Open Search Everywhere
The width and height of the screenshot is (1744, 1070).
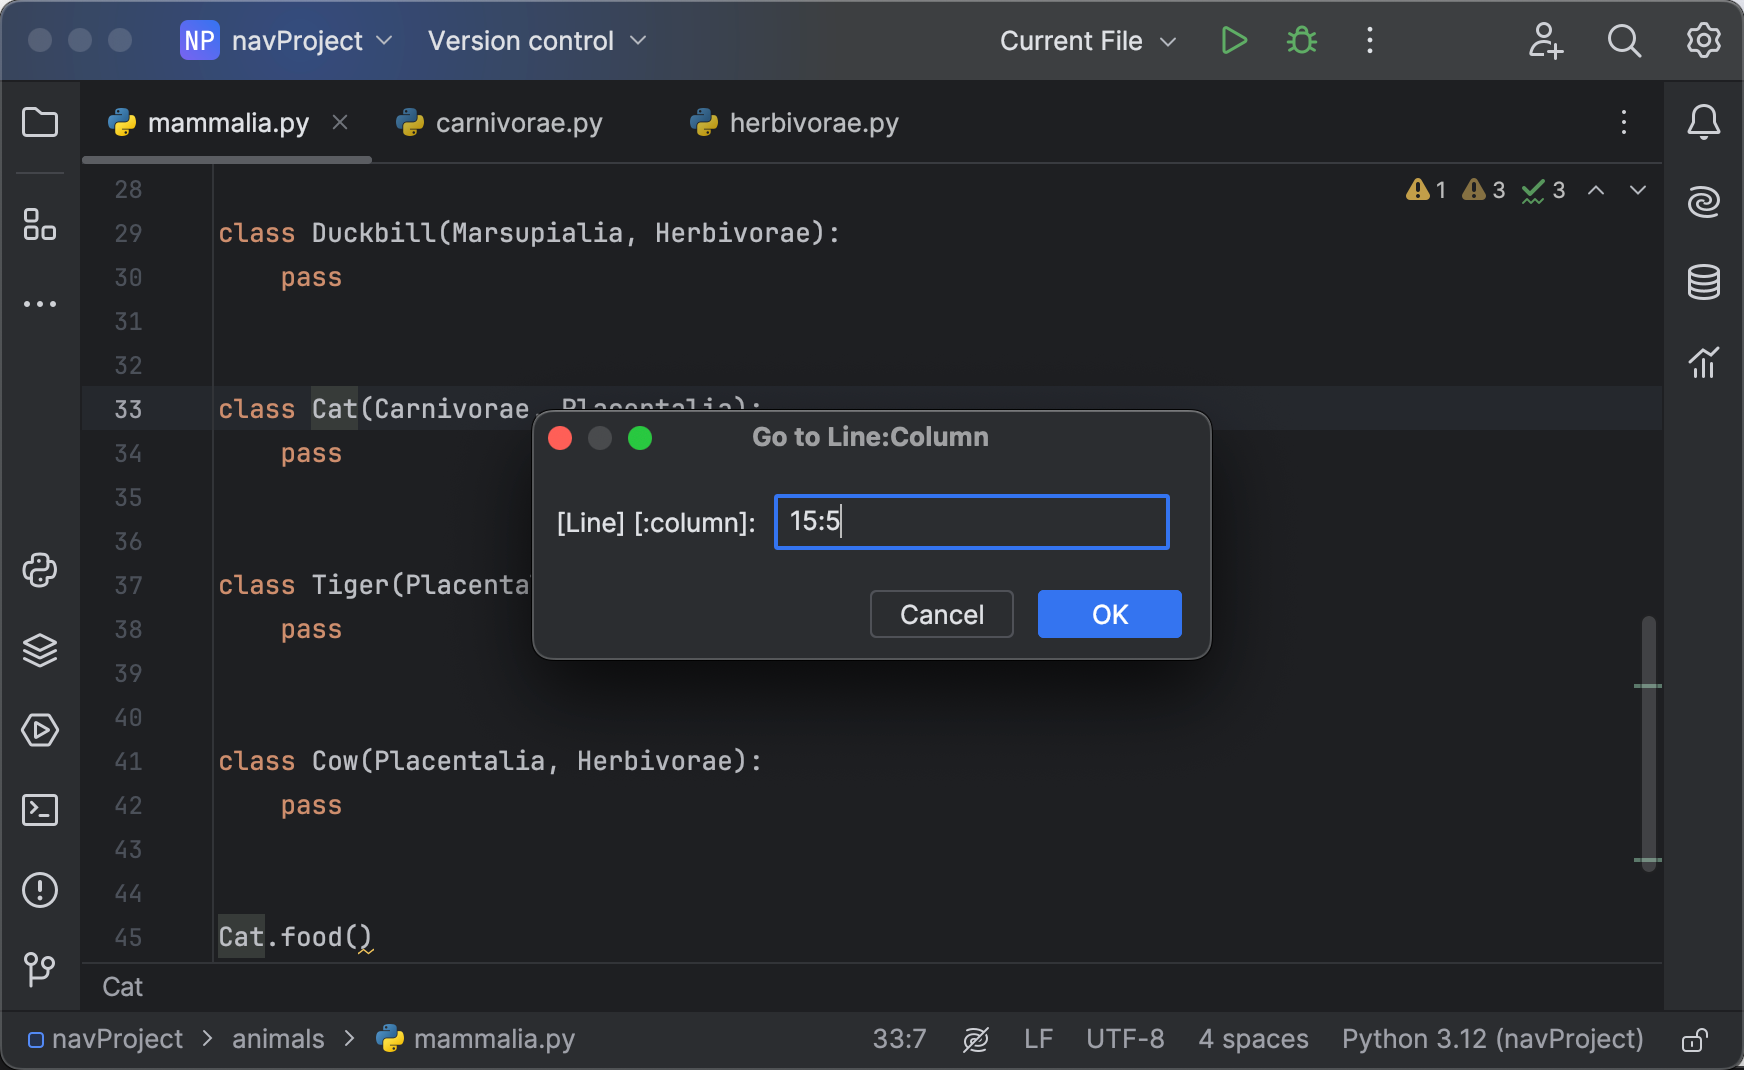tap(1624, 41)
